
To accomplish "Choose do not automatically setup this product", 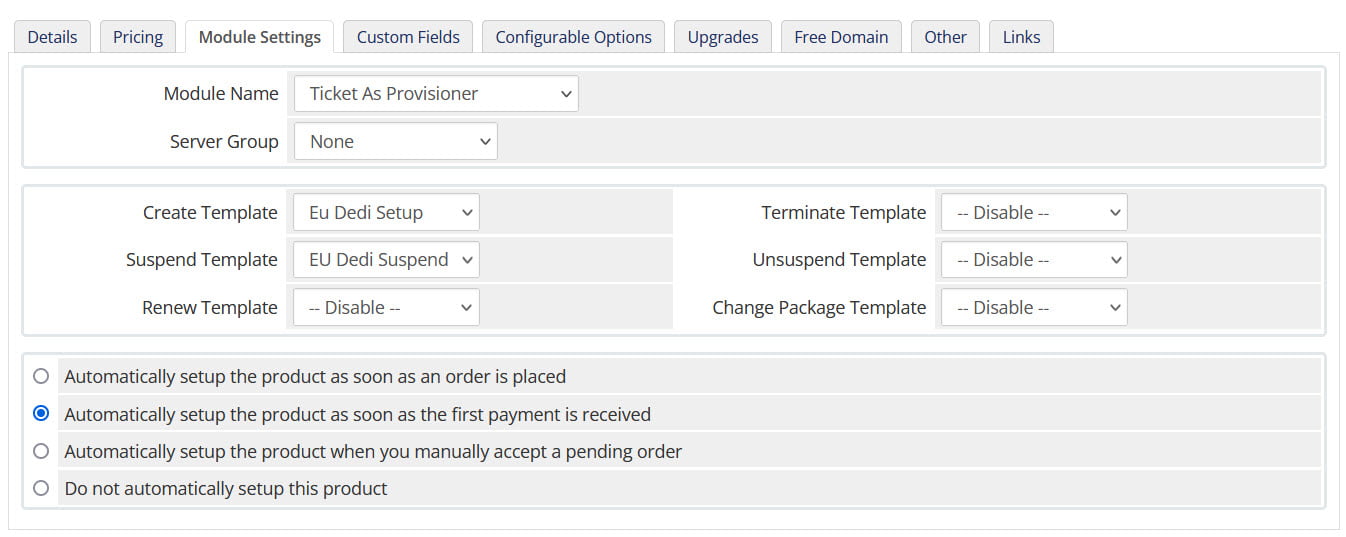I will click(x=41, y=489).
